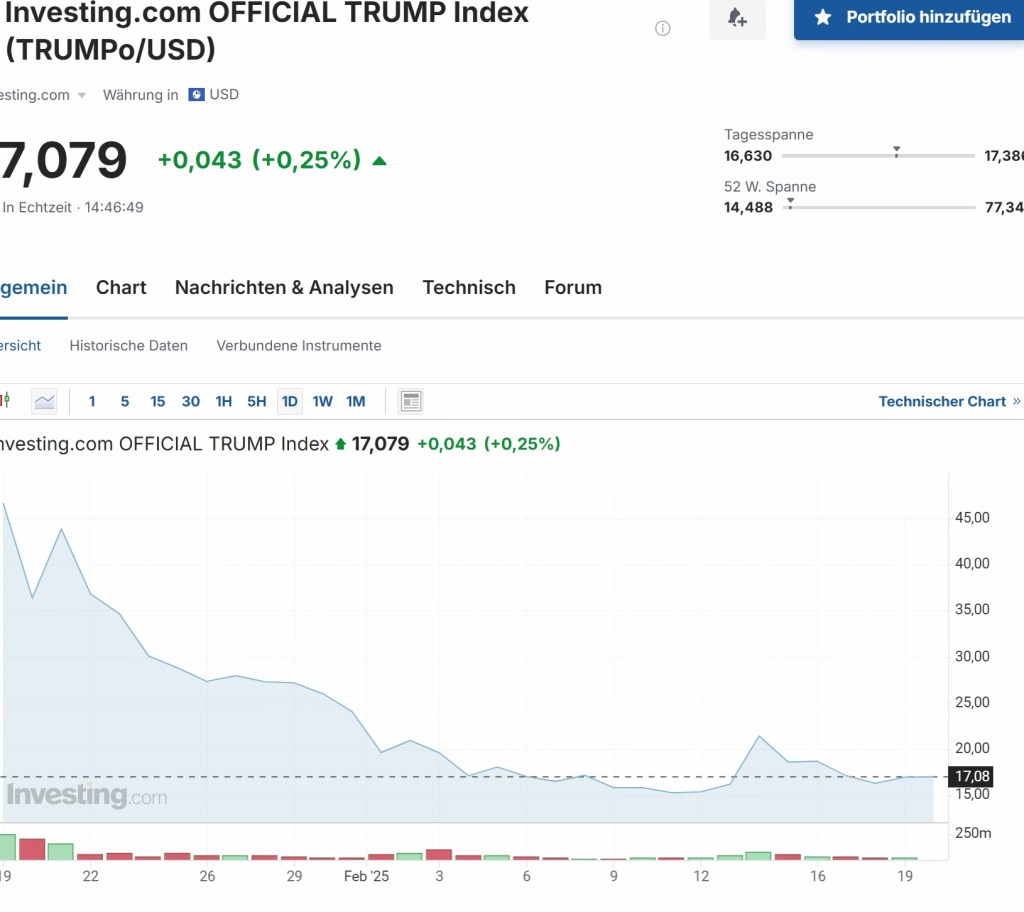
Task: Open the Historische Daten link
Action: (128, 346)
